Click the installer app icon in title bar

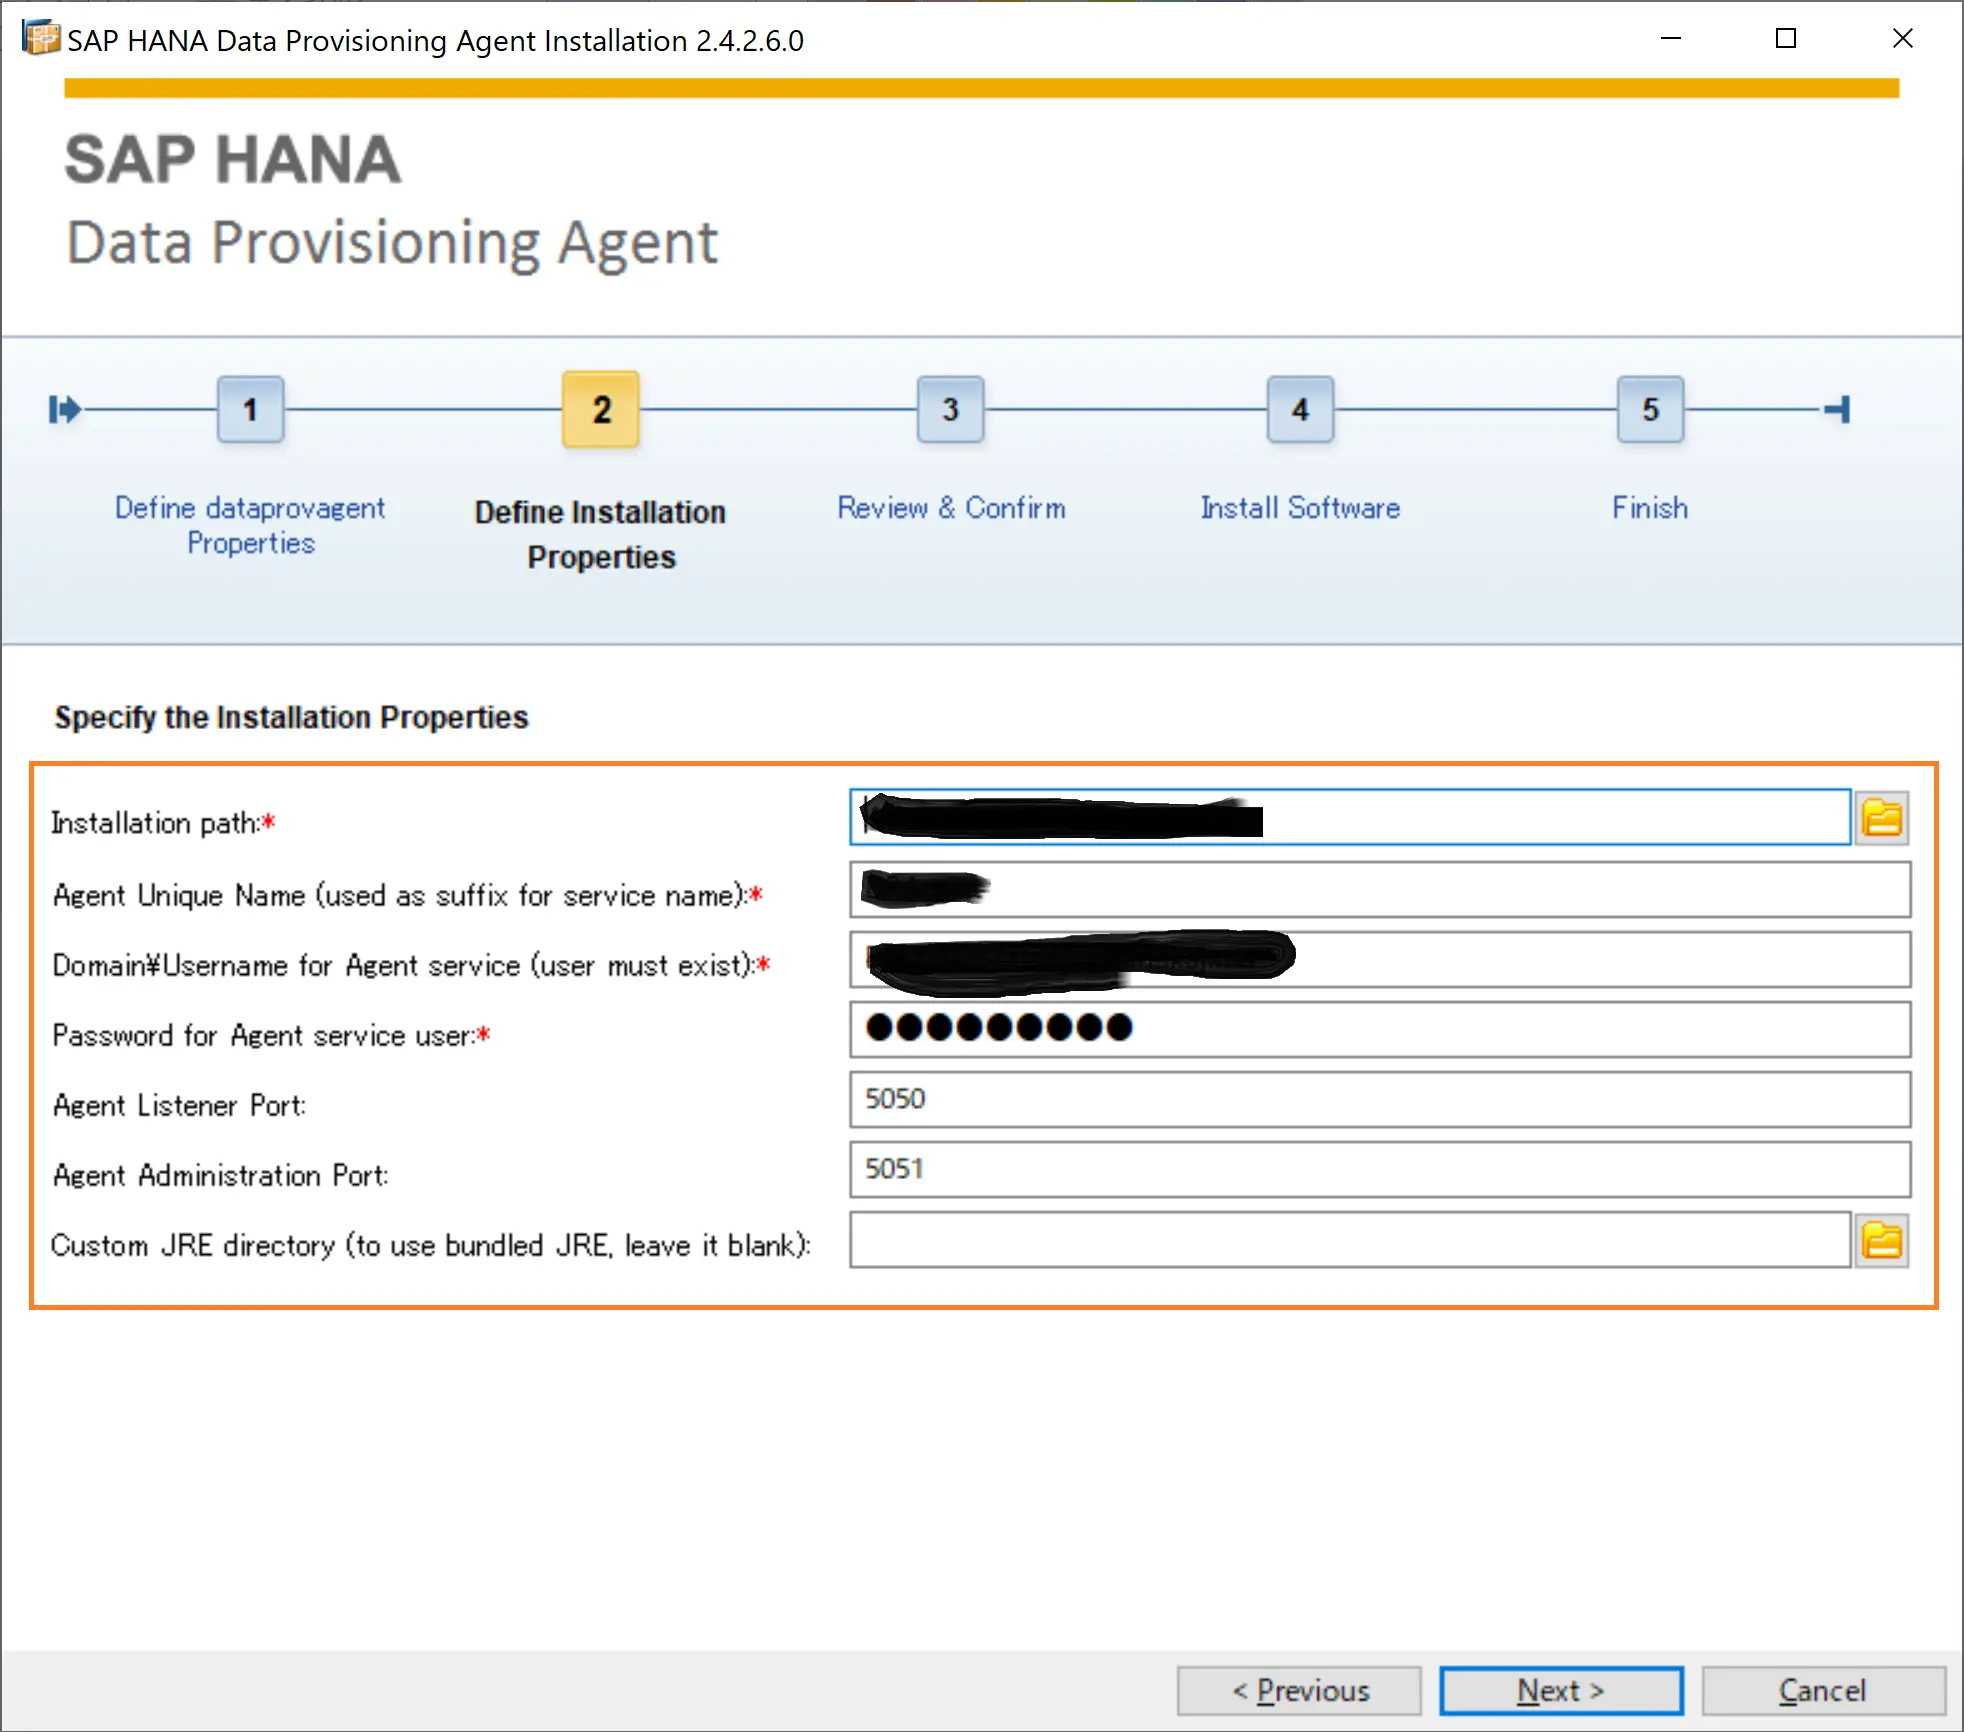pos(41,38)
